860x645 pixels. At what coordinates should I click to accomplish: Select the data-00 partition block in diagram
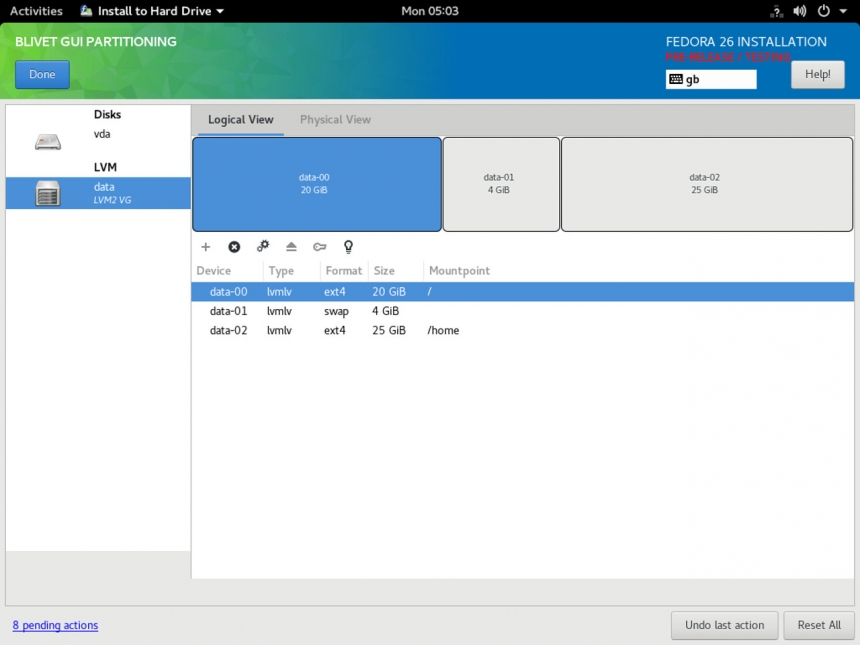(316, 183)
